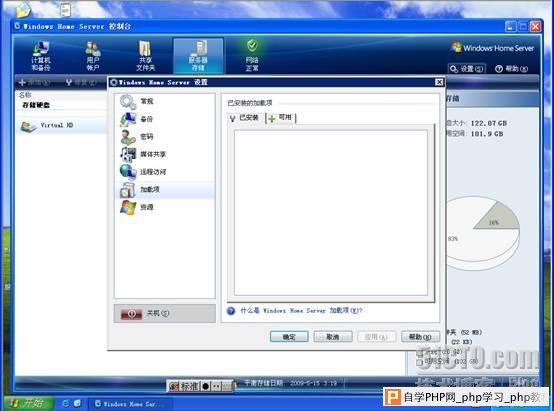The height and width of the screenshot is (411, 554).
Task: Click the dialog 帮助 help button
Action: pos(420,337)
